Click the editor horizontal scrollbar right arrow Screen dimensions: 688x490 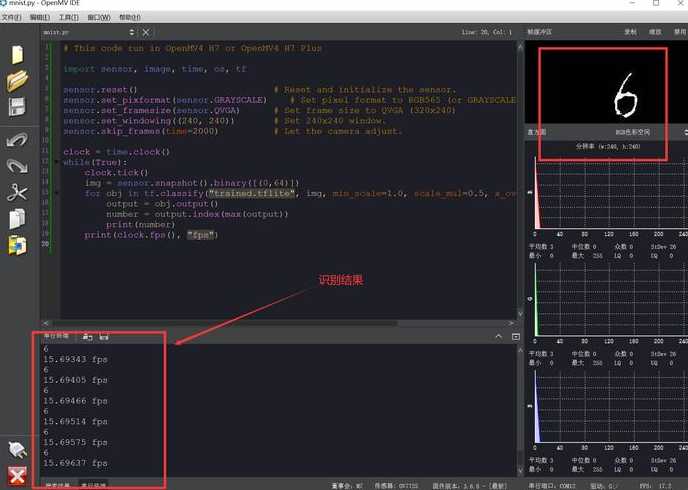(511, 323)
